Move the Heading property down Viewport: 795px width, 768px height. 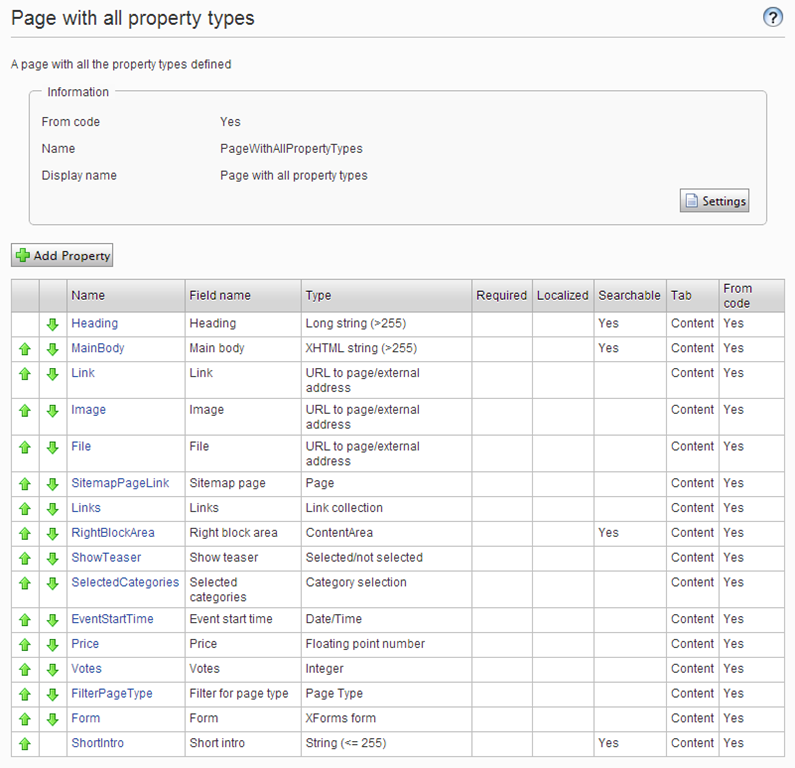pyautogui.click(x=53, y=324)
